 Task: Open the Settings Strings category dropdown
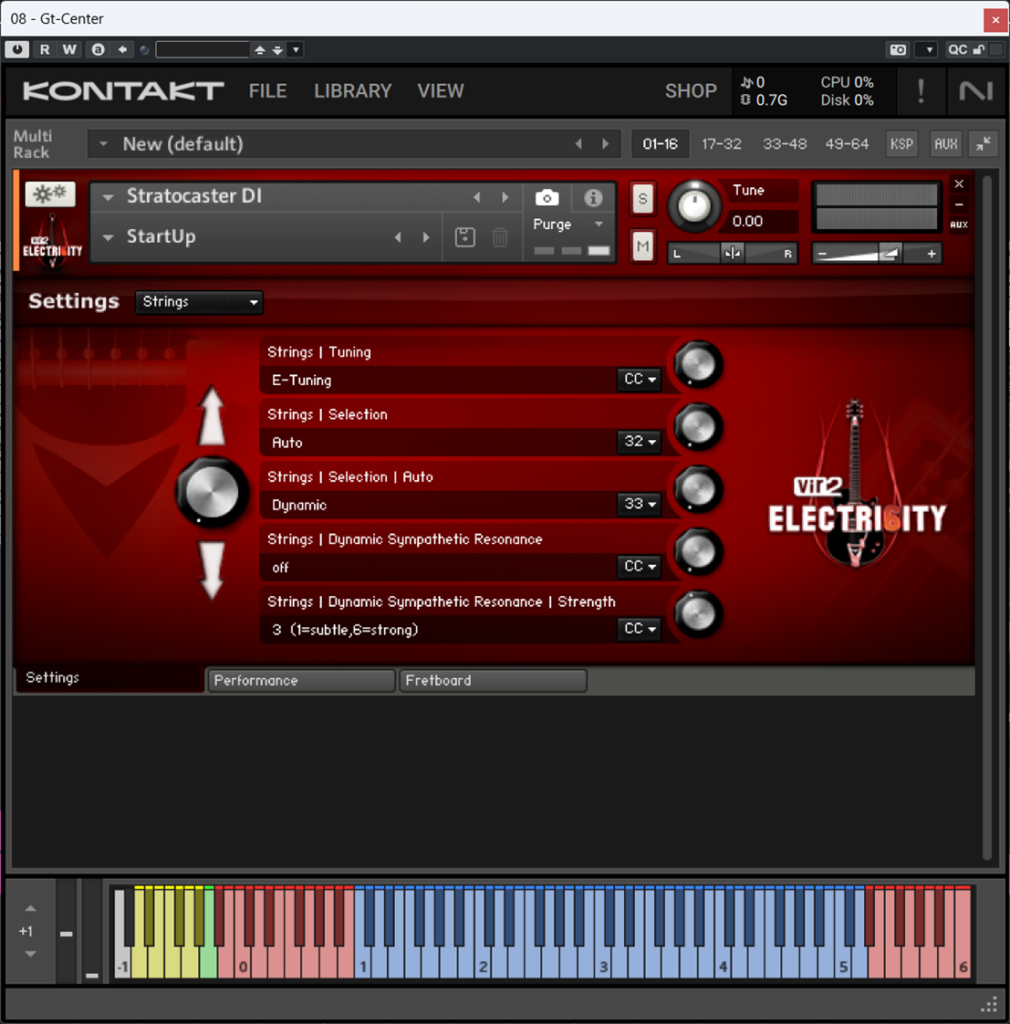[x=199, y=302]
